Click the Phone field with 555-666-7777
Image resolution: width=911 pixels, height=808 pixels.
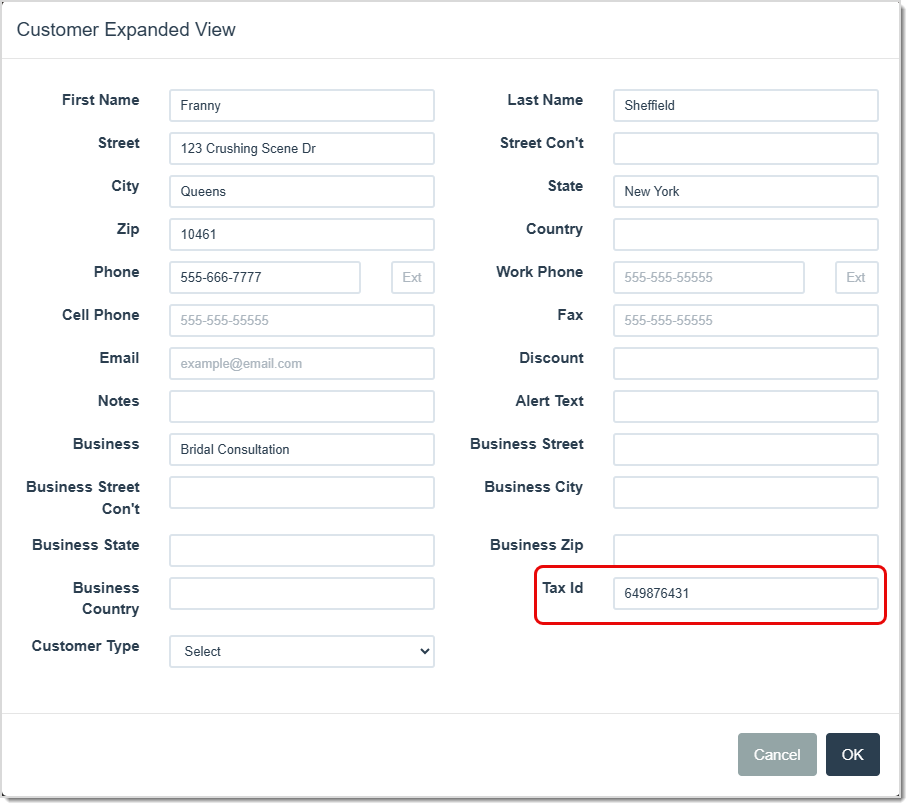pyautogui.click(x=263, y=277)
